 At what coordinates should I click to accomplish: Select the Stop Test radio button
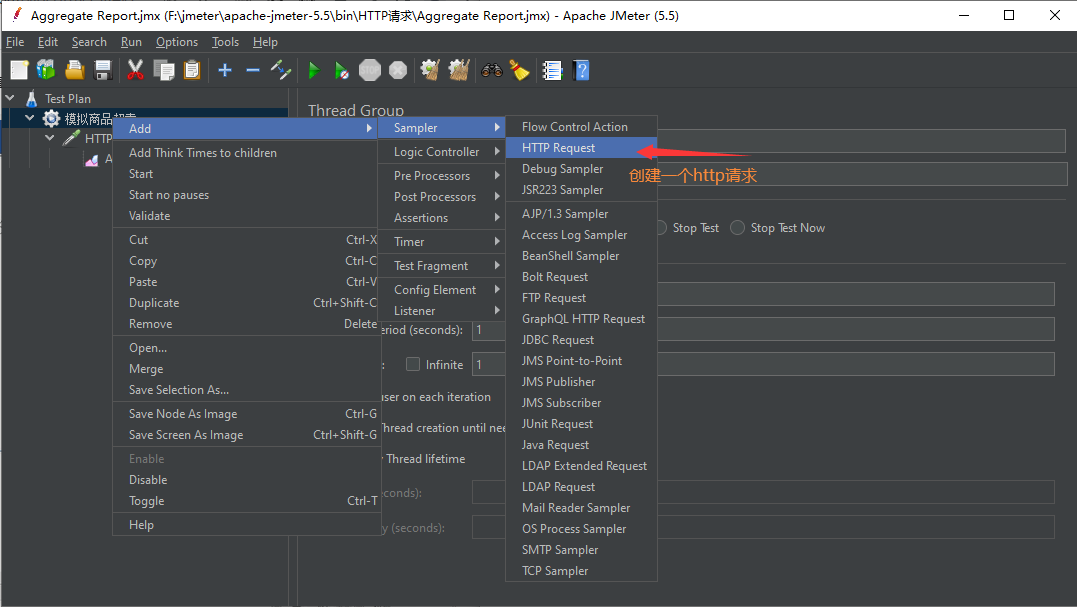[x=661, y=227]
